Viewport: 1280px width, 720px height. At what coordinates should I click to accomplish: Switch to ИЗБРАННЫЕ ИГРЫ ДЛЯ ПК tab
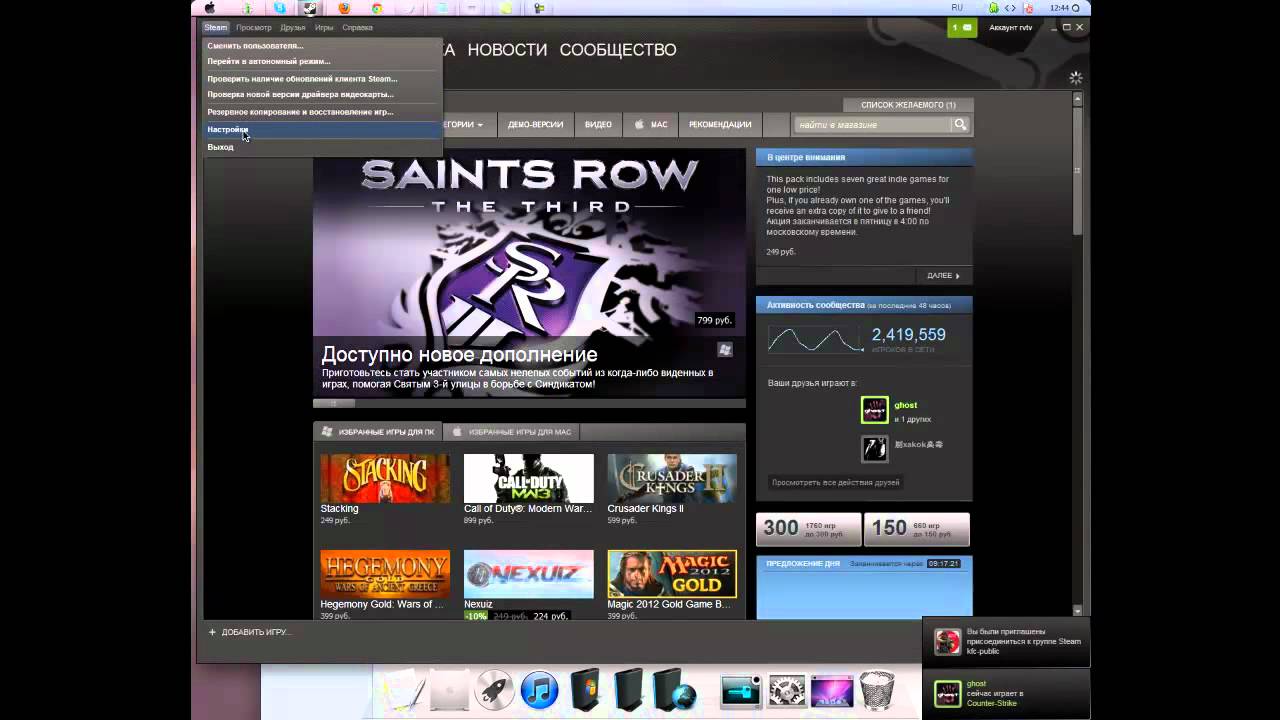click(x=377, y=432)
